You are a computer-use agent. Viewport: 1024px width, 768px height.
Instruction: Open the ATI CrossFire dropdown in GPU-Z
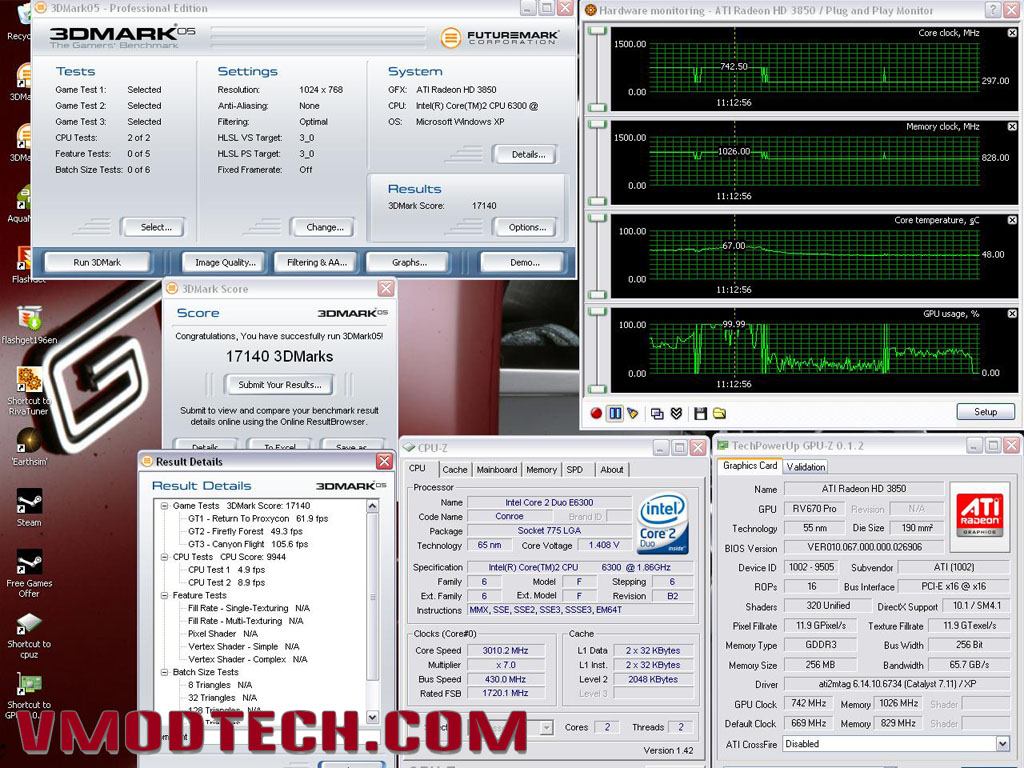pyautogui.click(x=1002, y=743)
